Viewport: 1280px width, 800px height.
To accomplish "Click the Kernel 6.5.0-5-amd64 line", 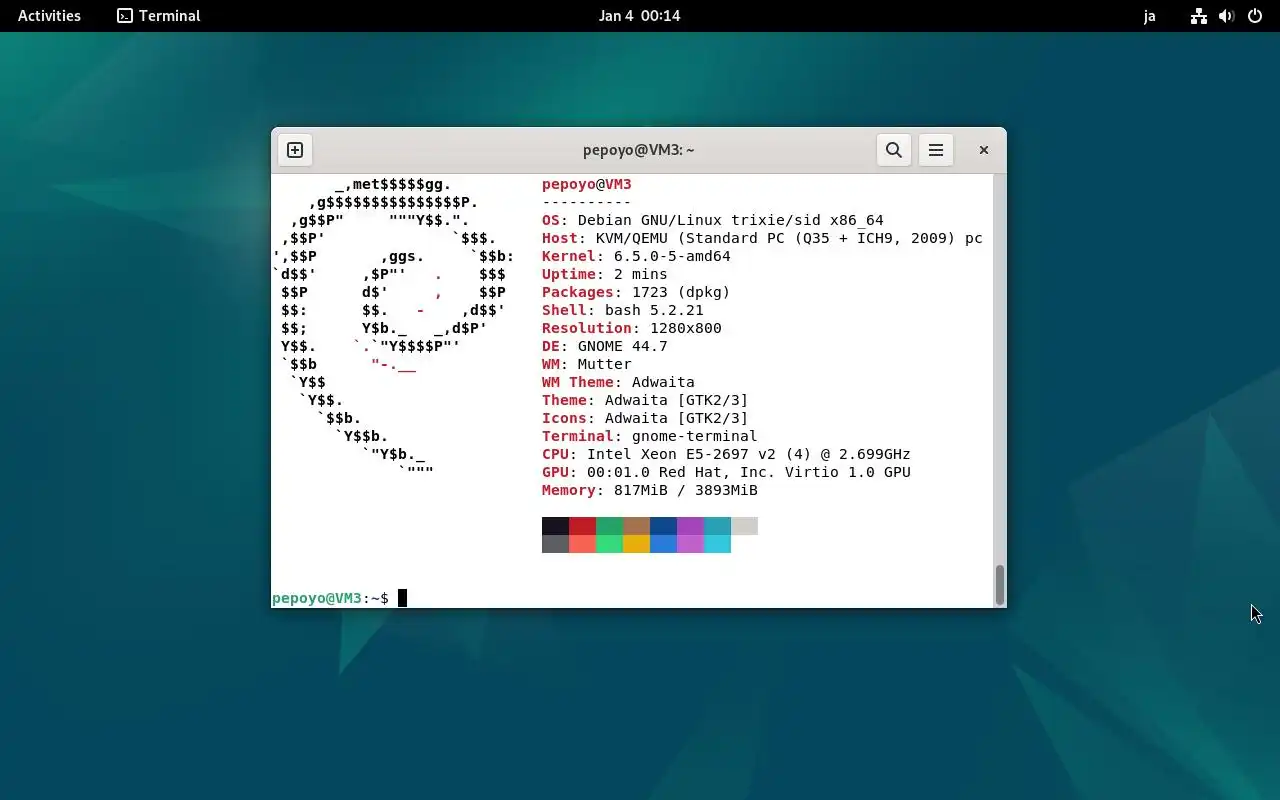I will [x=636, y=256].
